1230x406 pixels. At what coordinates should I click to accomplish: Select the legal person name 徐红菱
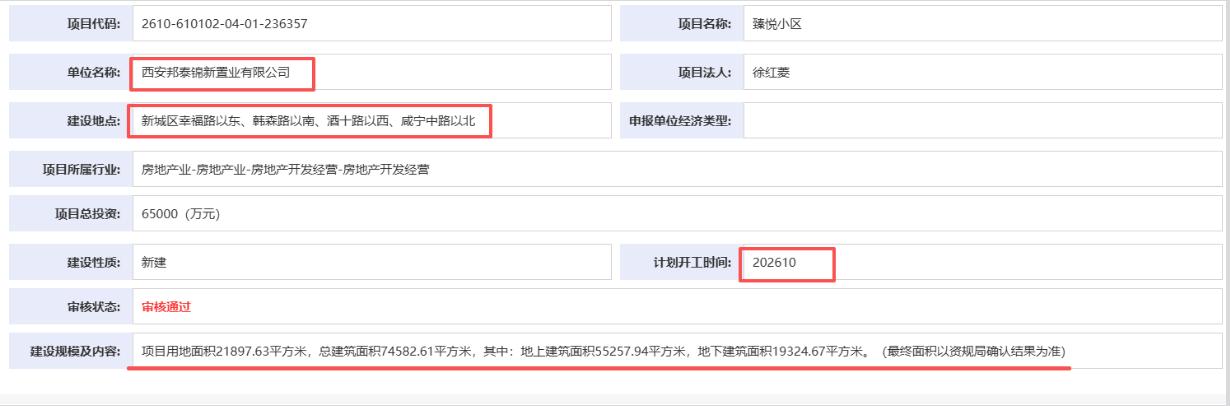771,72
